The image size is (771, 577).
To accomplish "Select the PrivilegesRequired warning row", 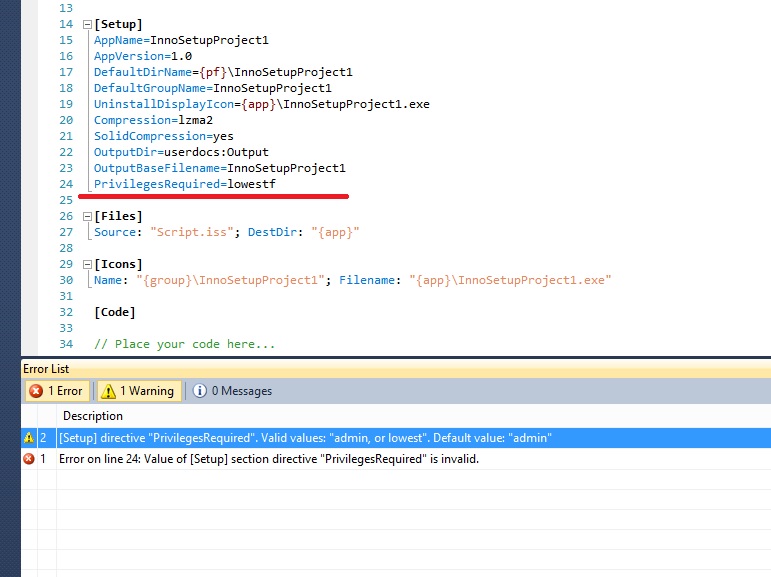I will click(396, 438).
